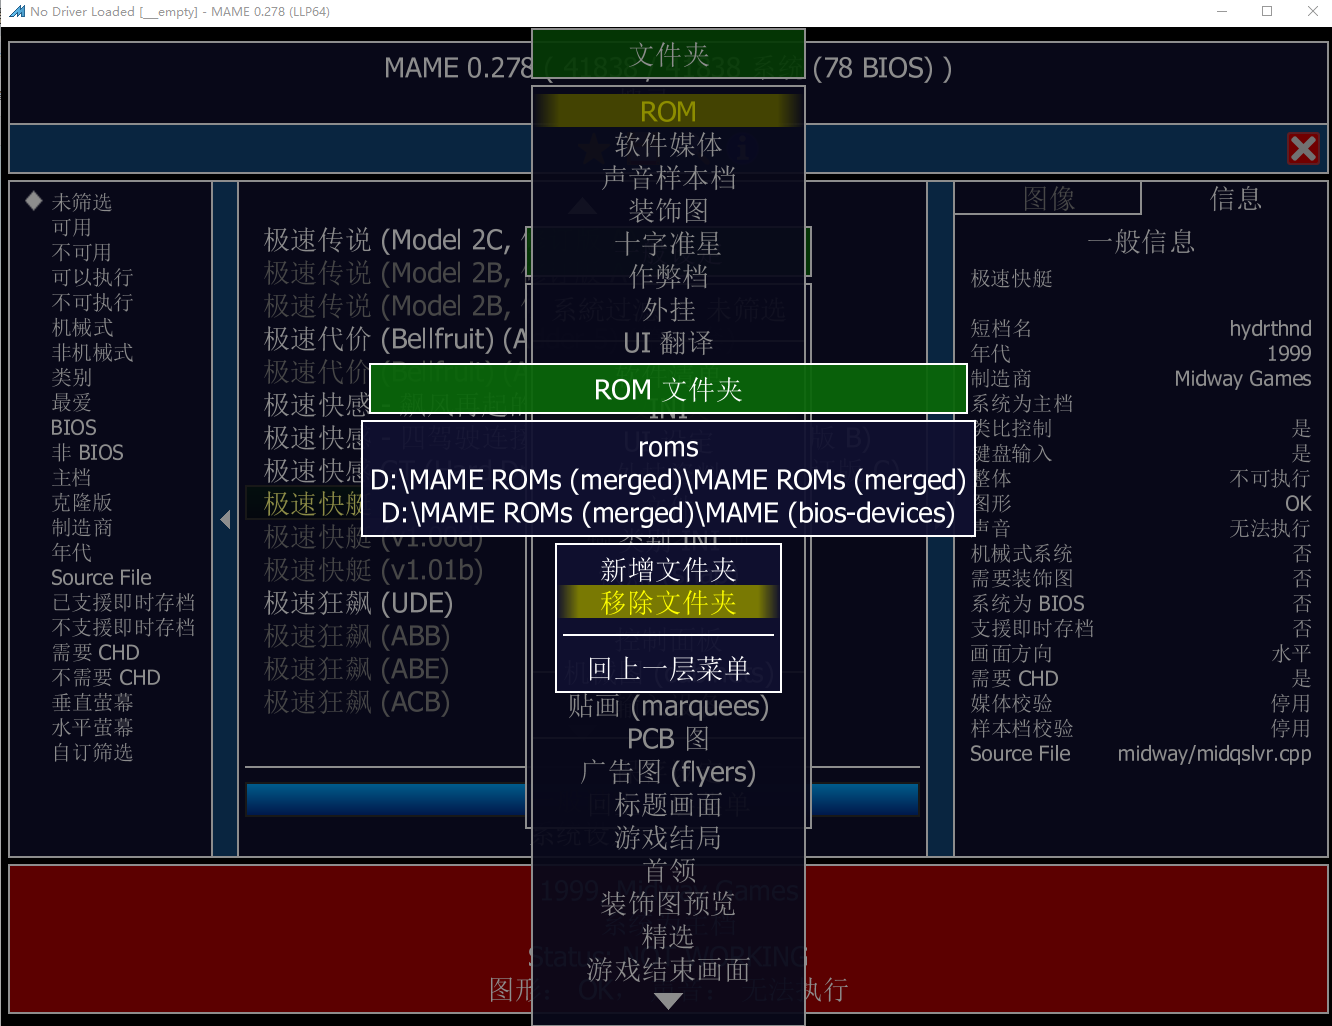Select the 制造商 filter
1332x1026 pixels.
(82, 527)
